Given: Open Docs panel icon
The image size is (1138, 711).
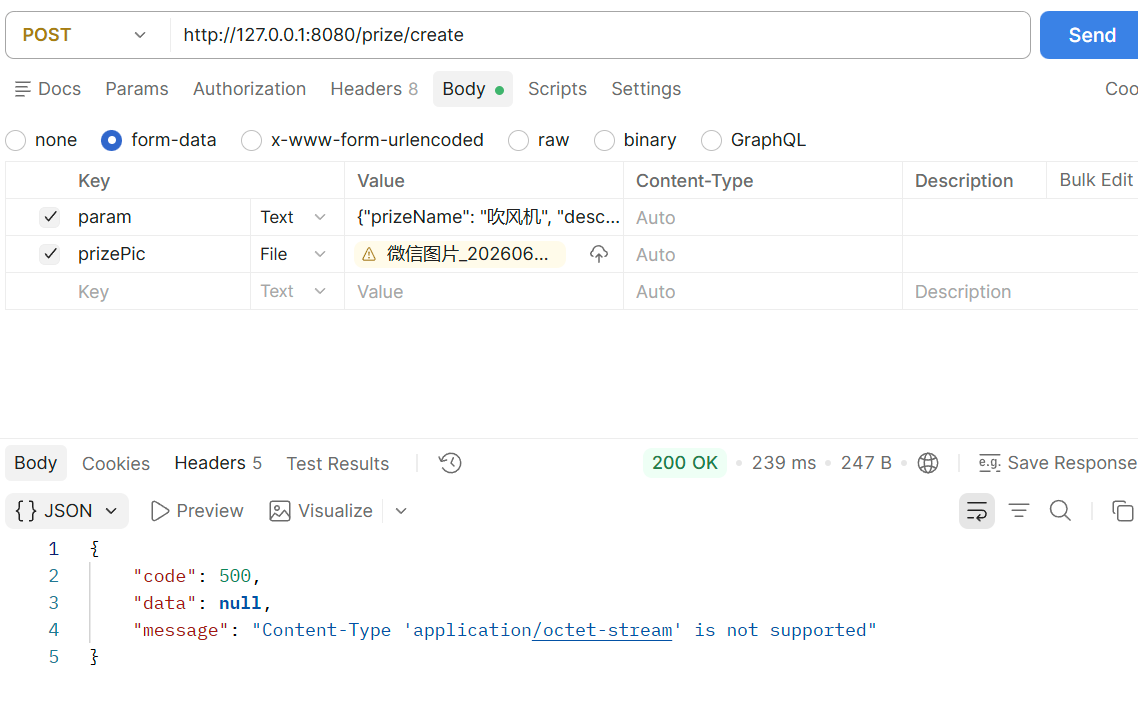Looking at the screenshot, I should point(22,89).
